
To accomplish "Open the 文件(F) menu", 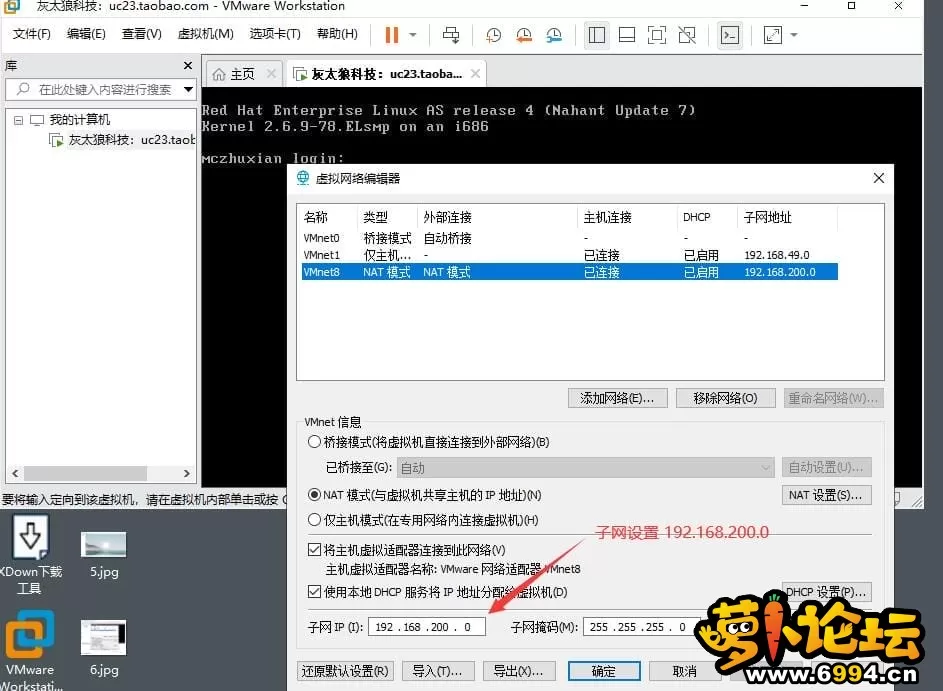I will point(32,34).
